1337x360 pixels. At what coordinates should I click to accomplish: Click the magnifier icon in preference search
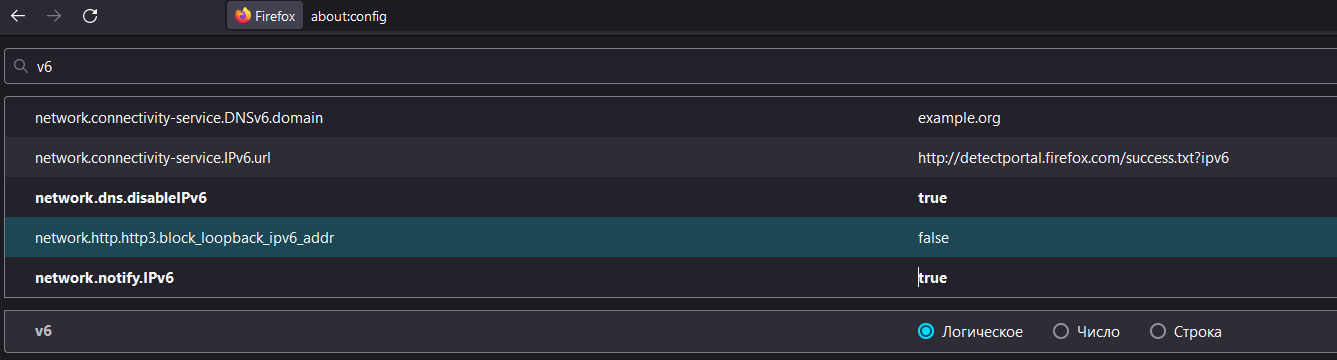point(20,67)
